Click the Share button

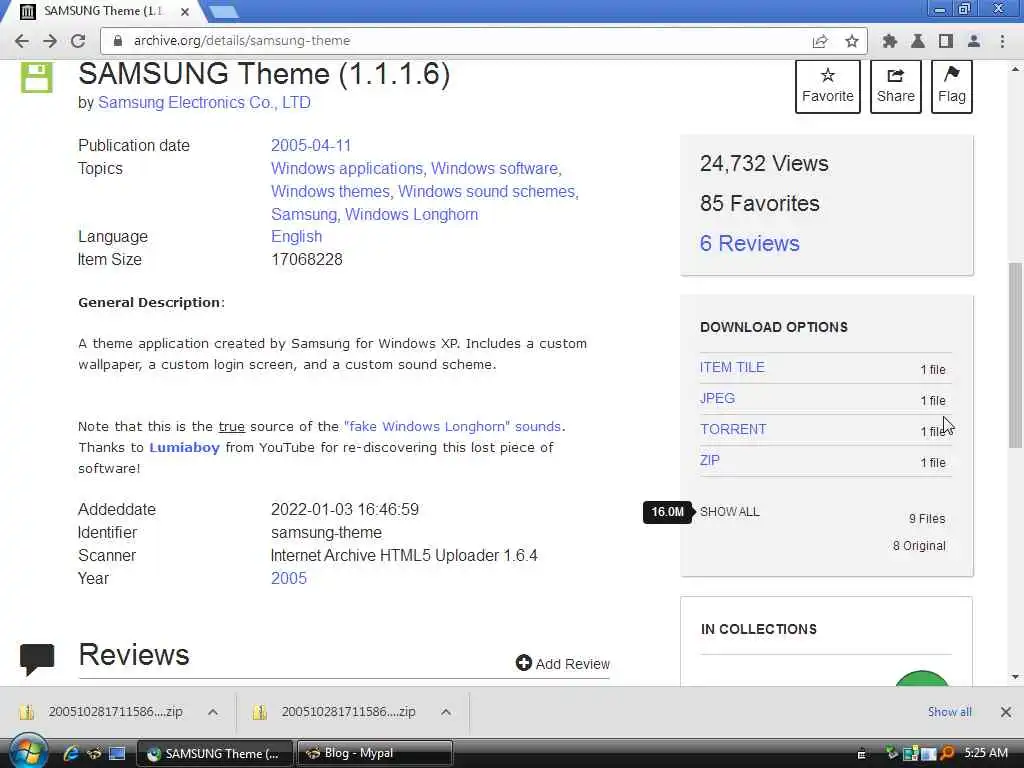pyautogui.click(x=895, y=86)
